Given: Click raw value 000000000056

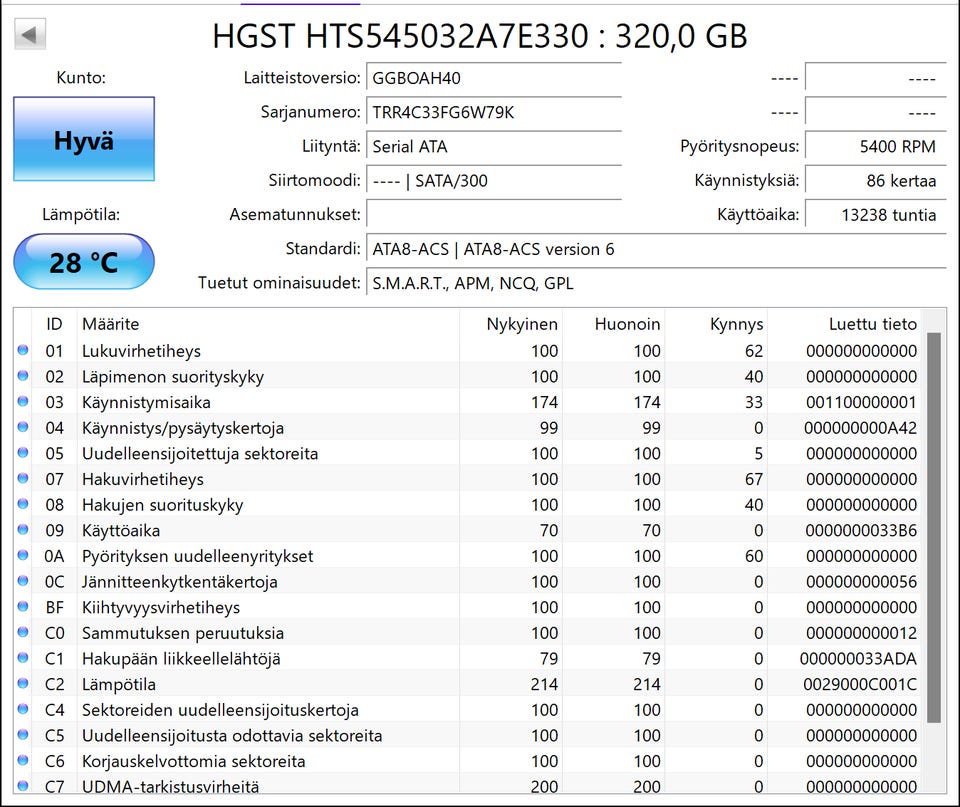Looking at the screenshot, I should [x=861, y=582].
